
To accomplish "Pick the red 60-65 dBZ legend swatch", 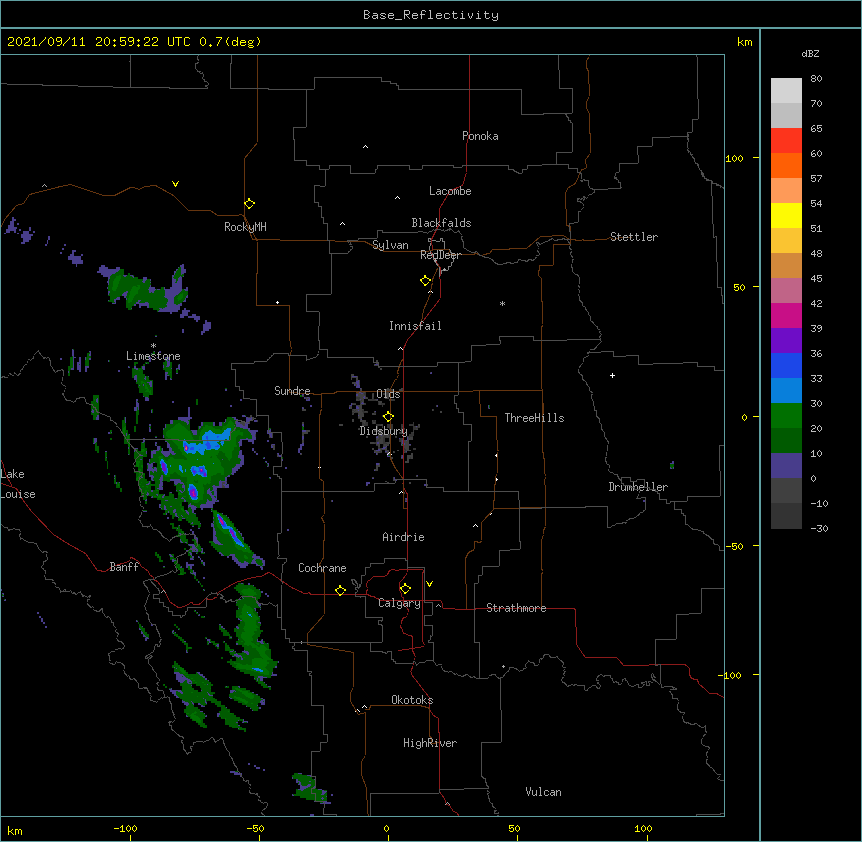I will click(x=786, y=141).
